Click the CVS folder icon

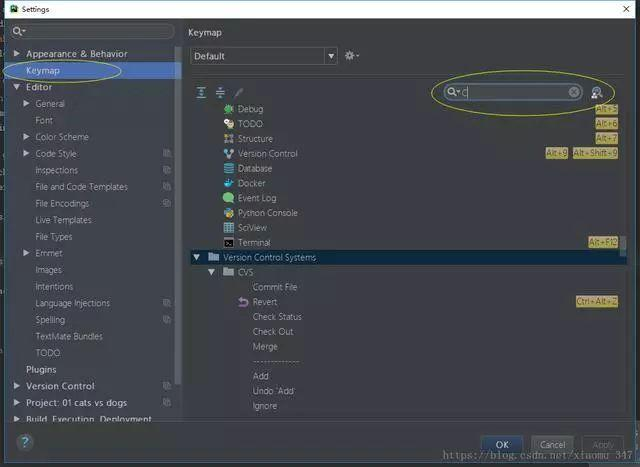click(x=229, y=272)
